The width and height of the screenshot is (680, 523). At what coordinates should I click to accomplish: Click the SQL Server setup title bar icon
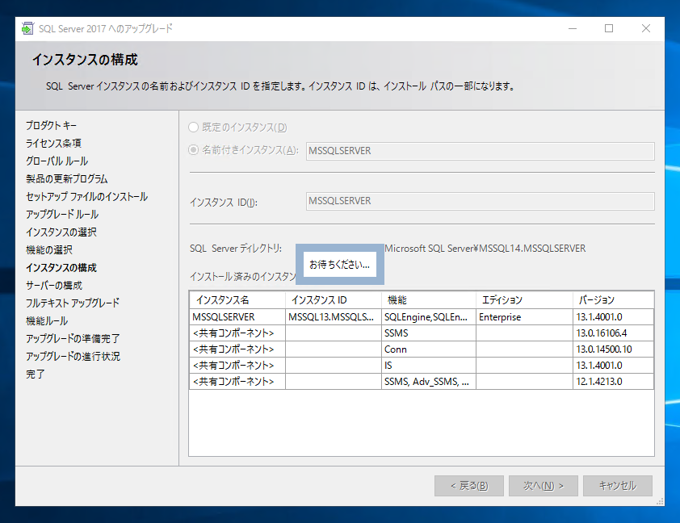tap(28, 29)
